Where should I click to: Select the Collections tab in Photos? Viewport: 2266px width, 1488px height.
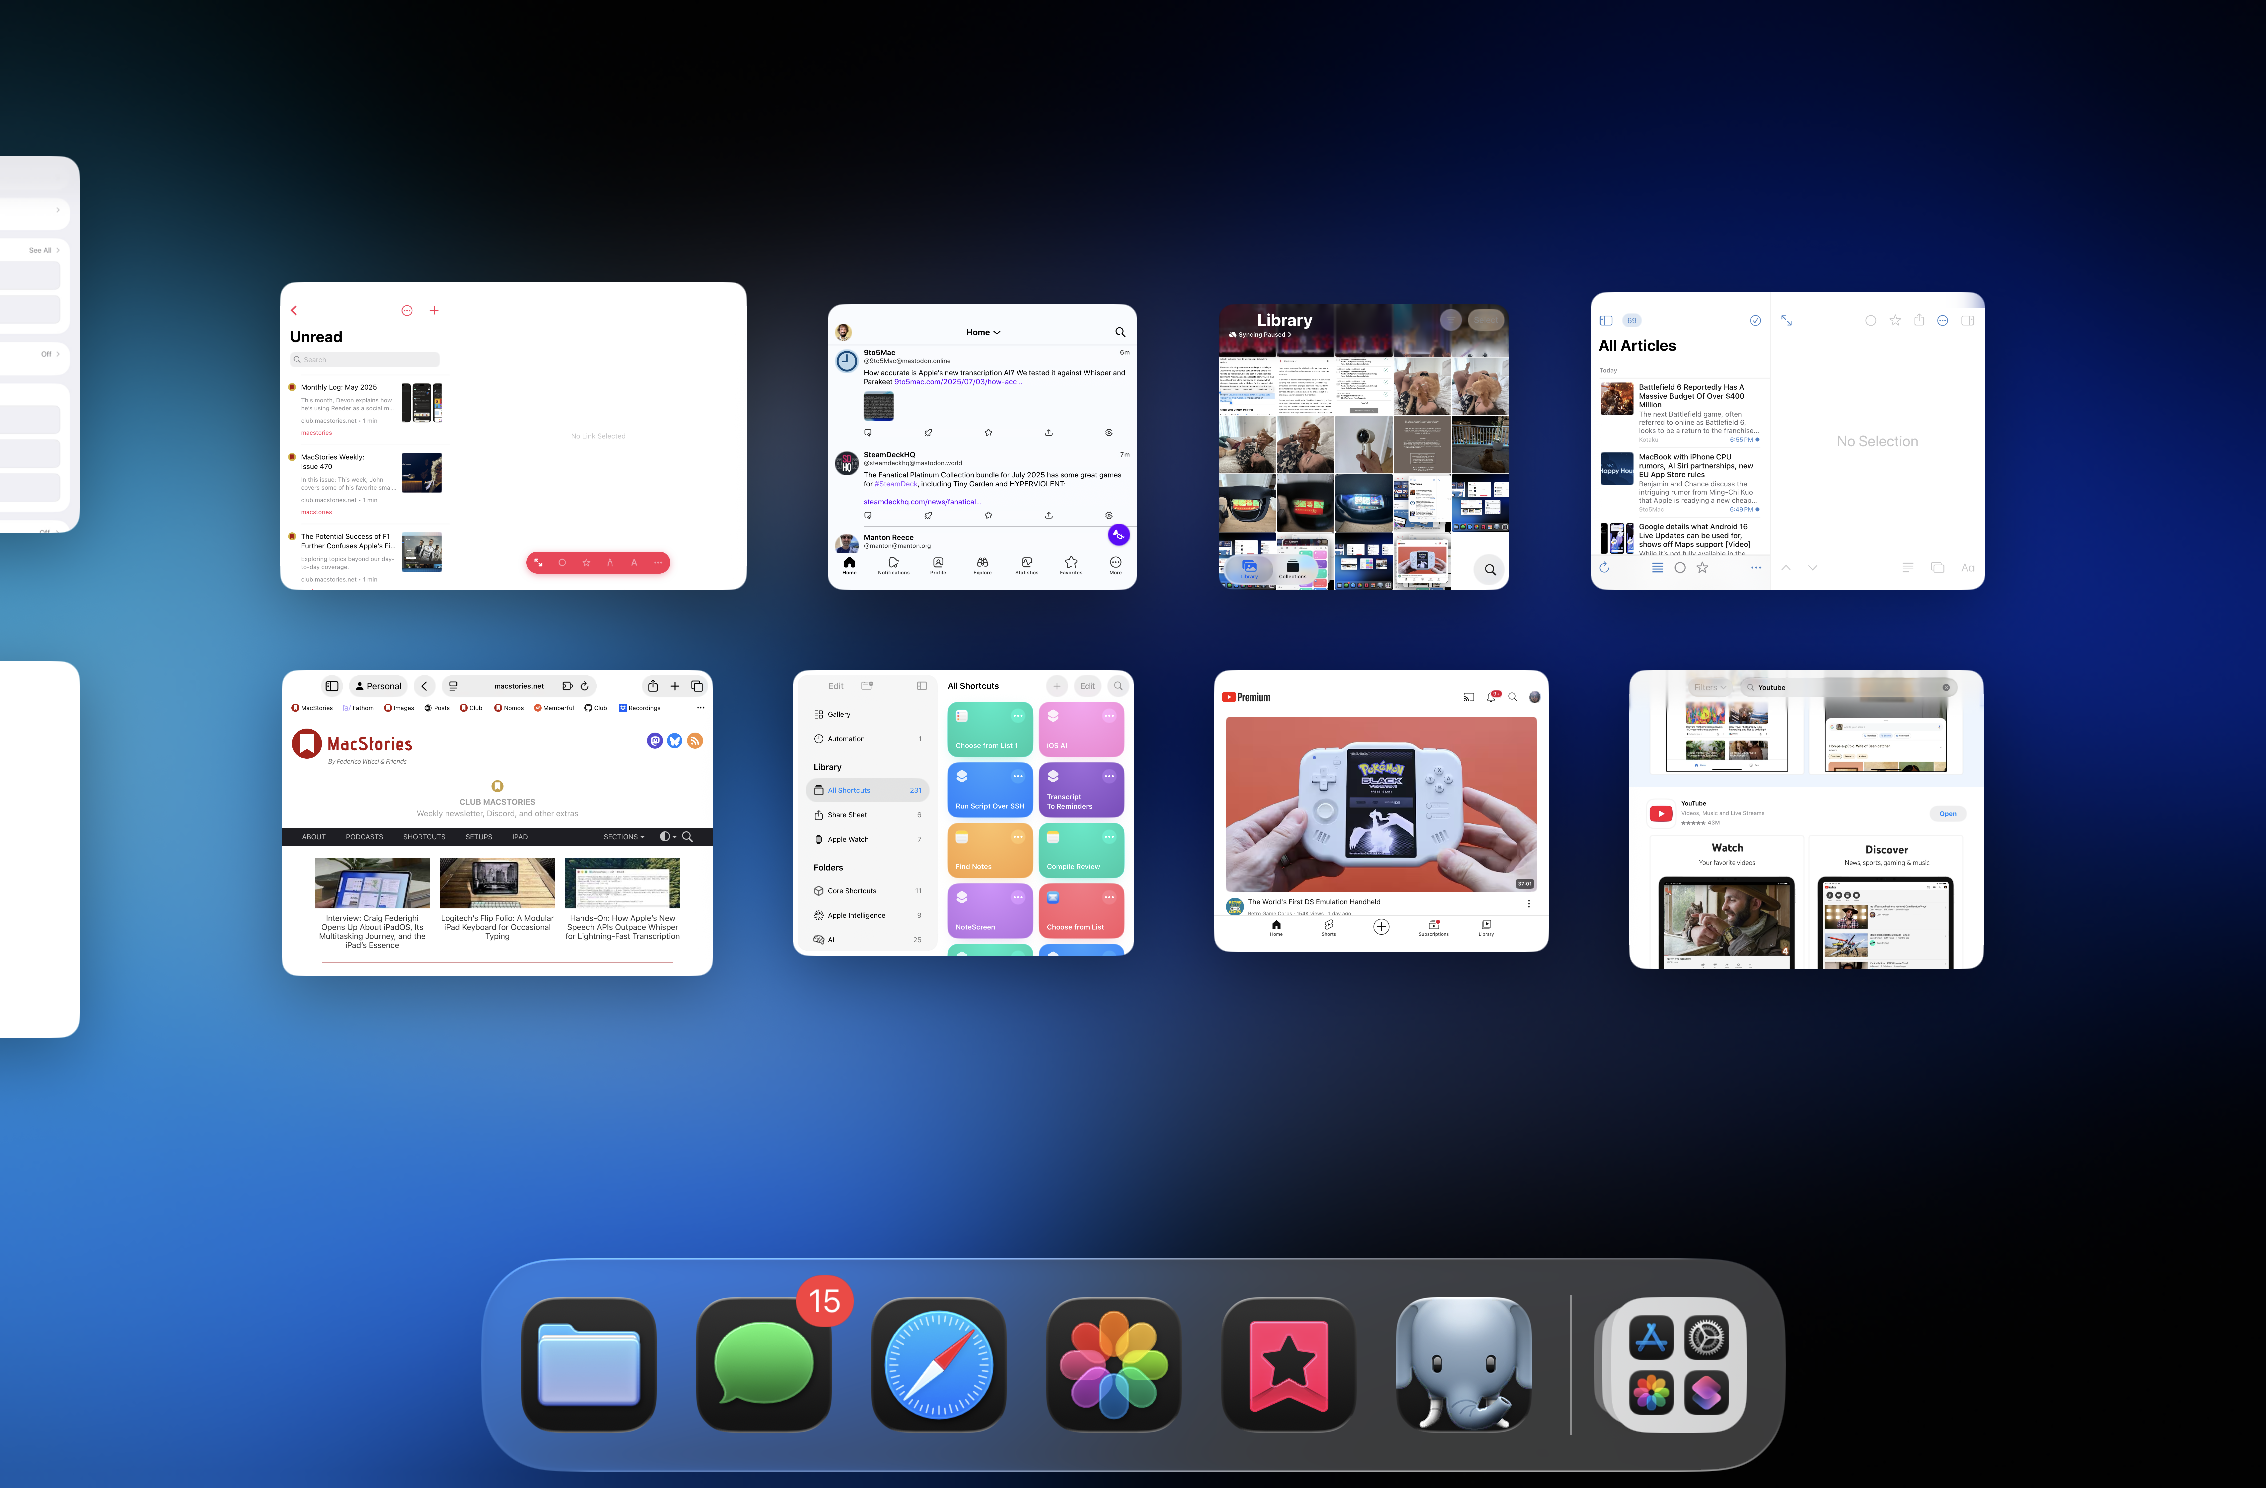(1292, 569)
